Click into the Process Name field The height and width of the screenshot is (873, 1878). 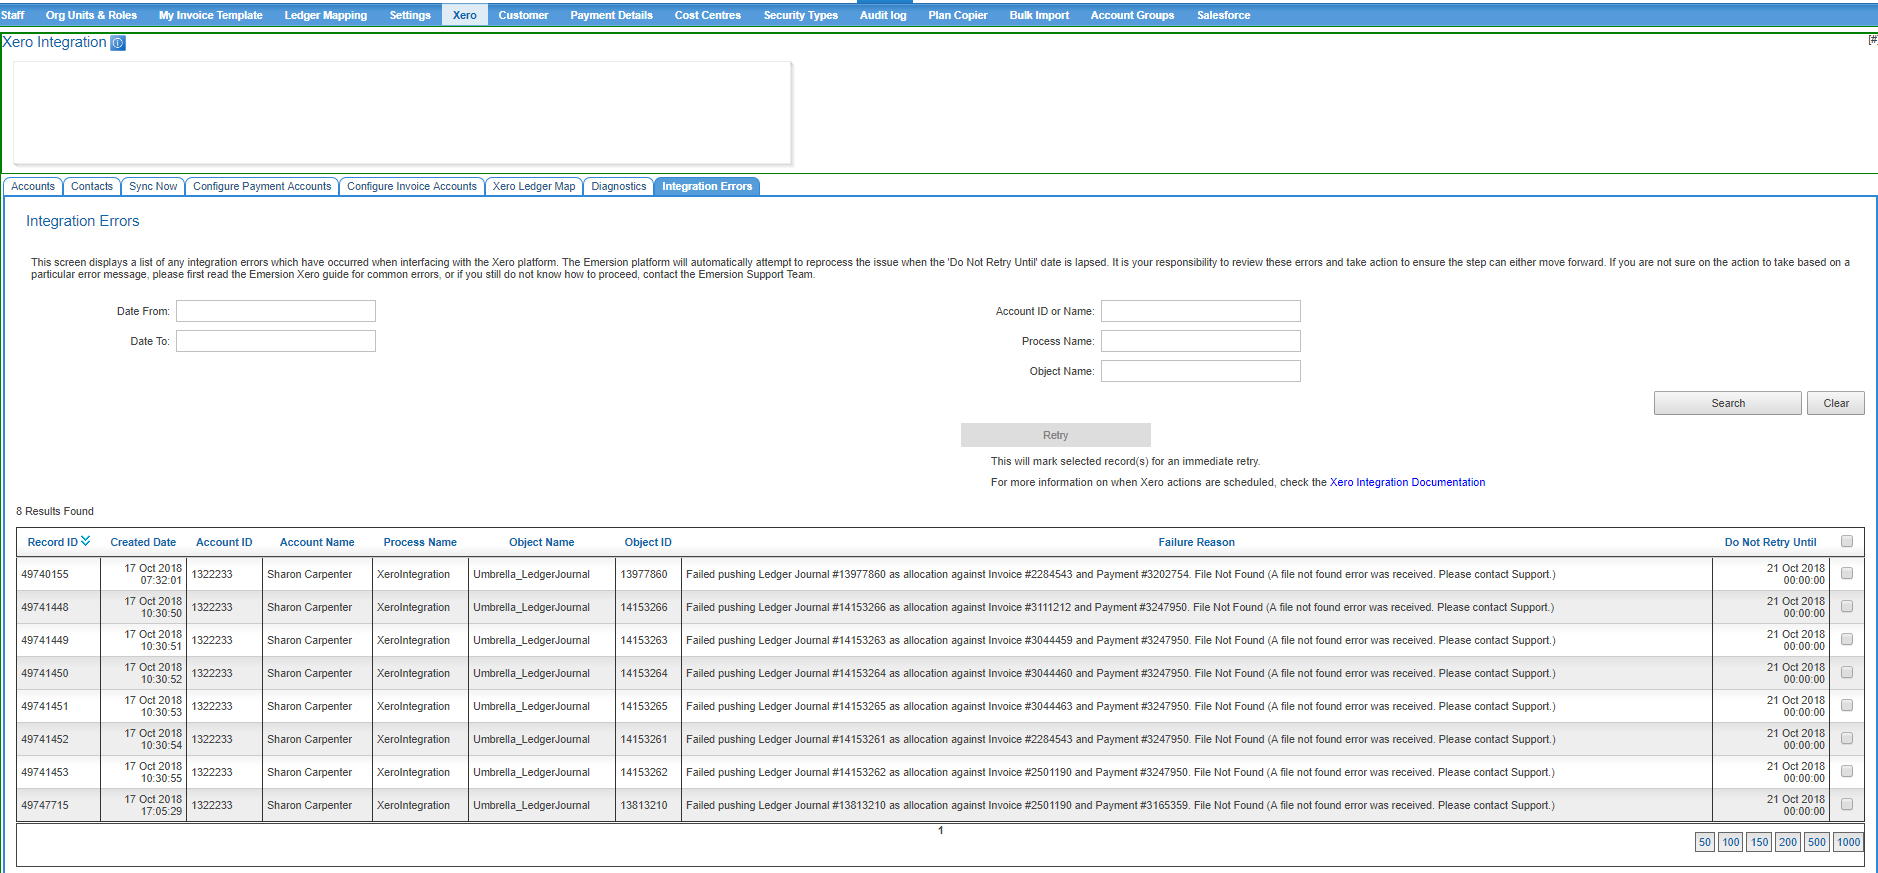point(1200,341)
